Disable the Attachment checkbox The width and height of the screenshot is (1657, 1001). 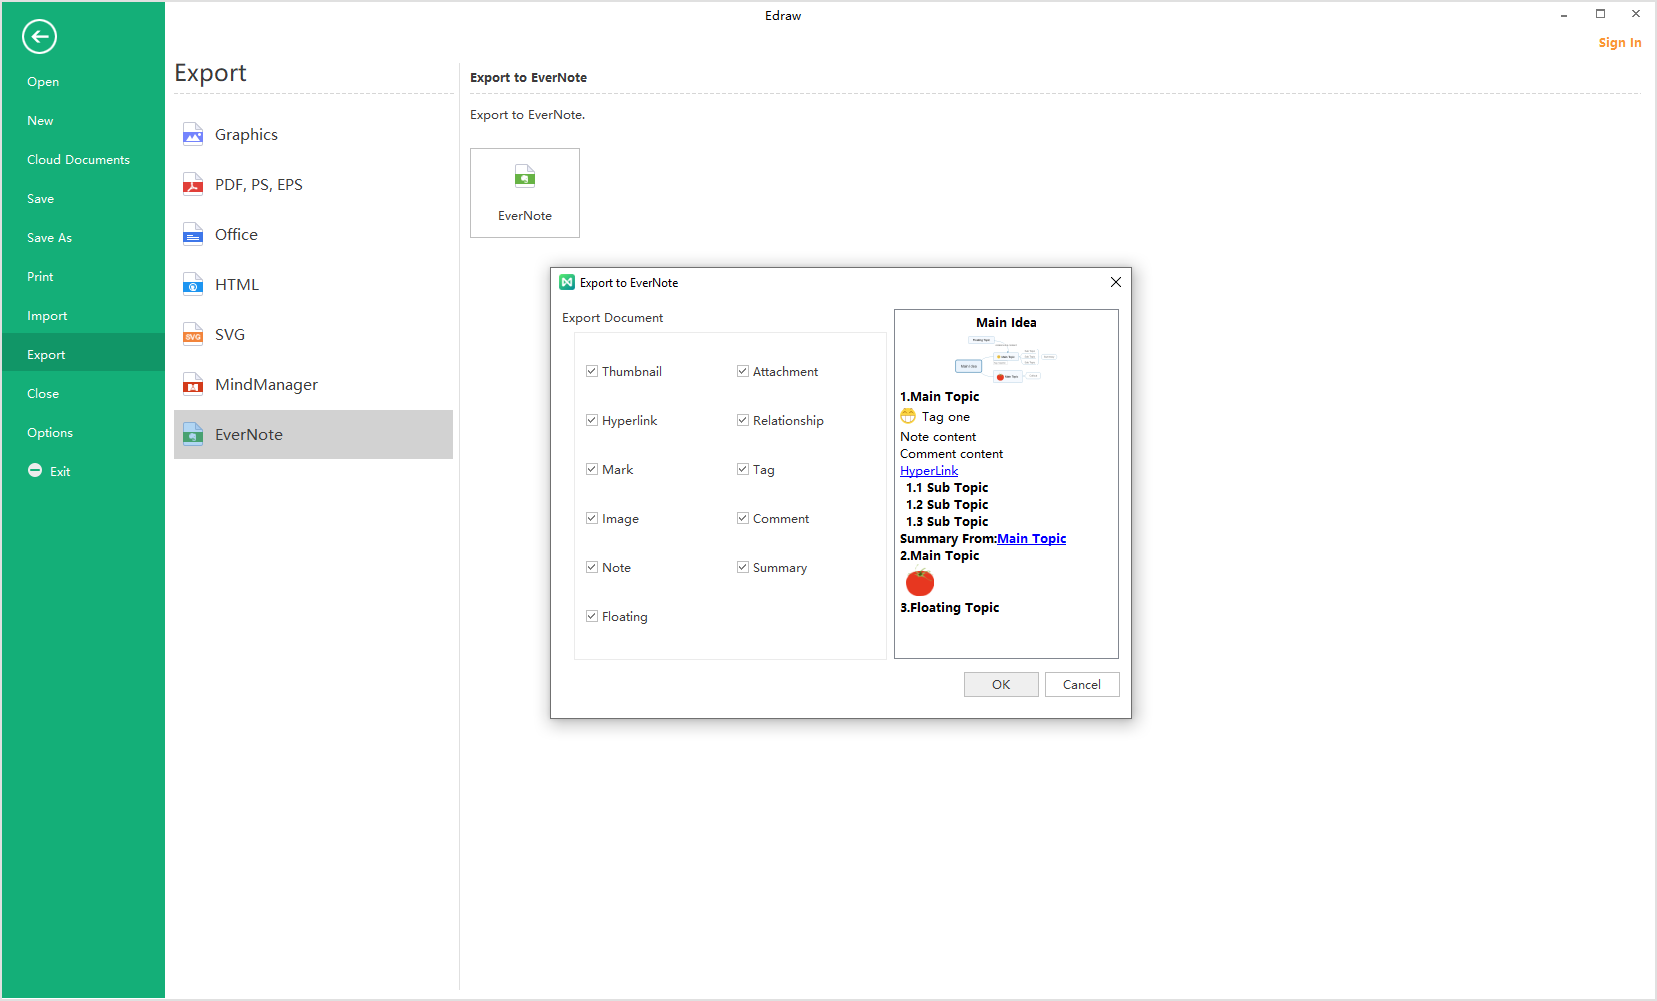(x=743, y=371)
